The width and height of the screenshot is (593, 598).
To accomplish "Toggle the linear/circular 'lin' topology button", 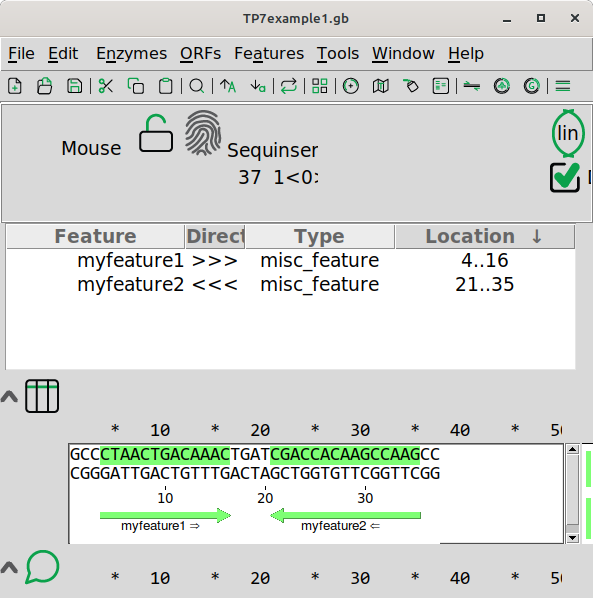I will (x=568, y=133).
